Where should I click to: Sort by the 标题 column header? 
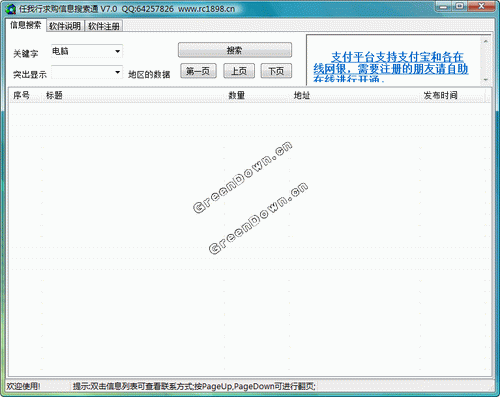click(x=54, y=95)
